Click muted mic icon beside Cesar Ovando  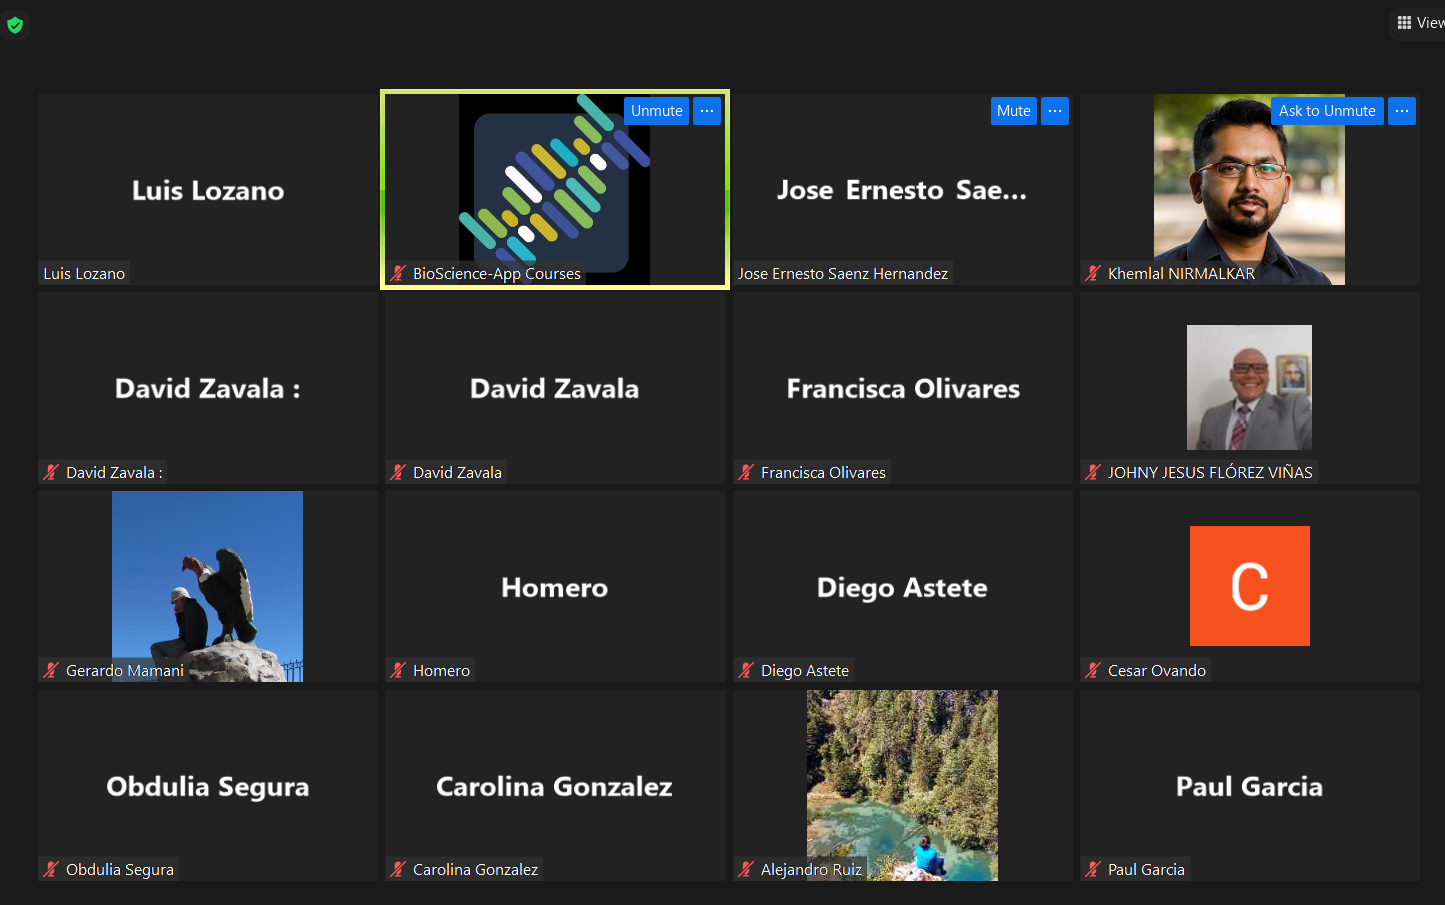pos(1093,670)
